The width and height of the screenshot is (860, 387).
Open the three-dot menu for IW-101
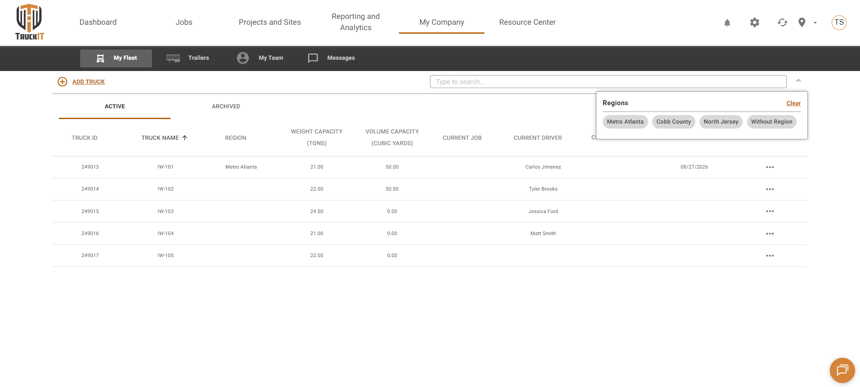point(770,167)
